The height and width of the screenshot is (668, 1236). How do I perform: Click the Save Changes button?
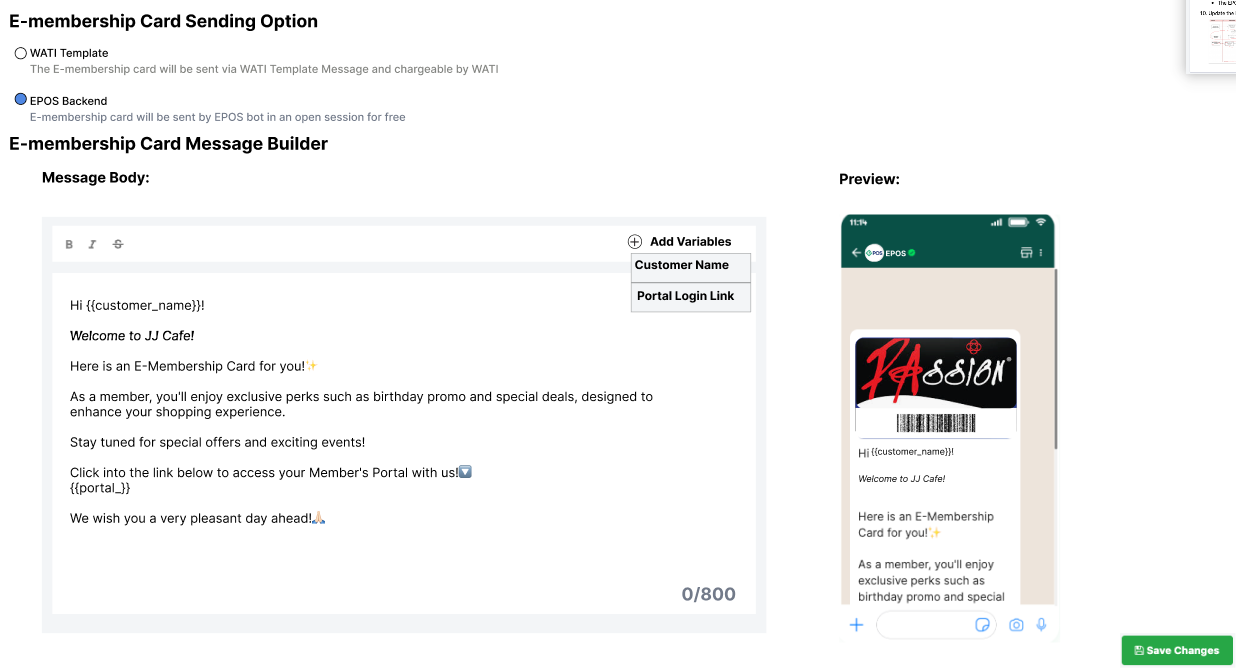pyautogui.click(x=1177, y=650)
